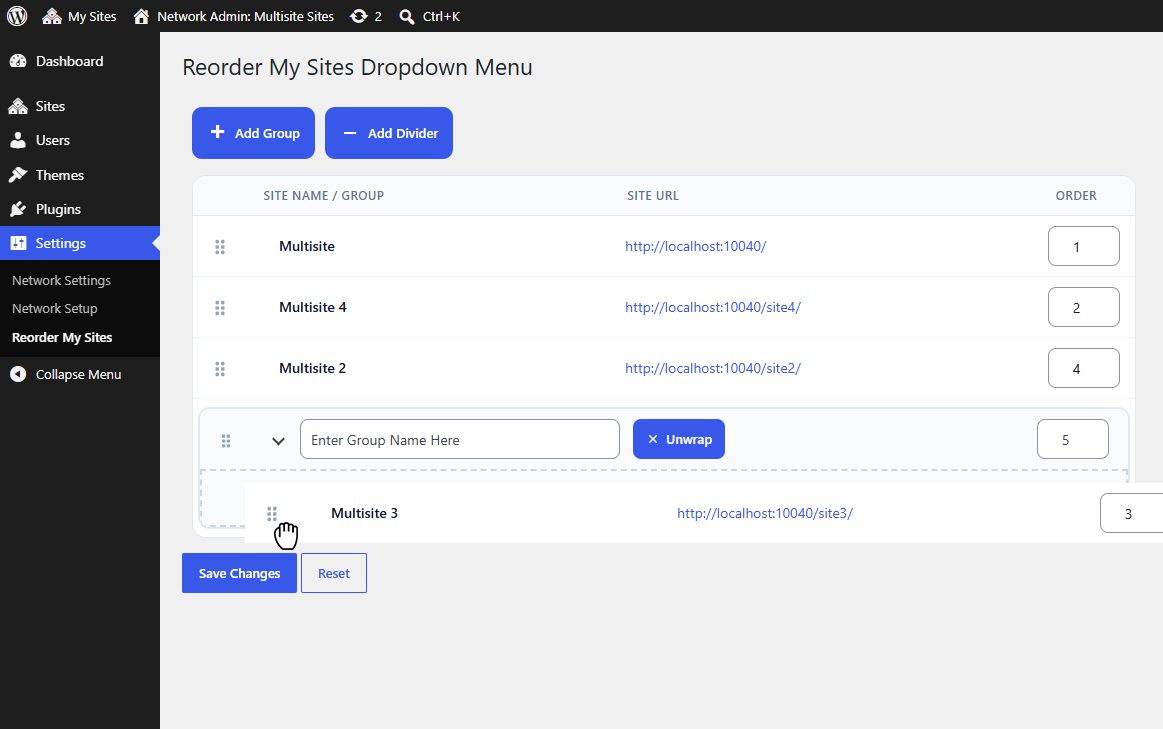The width and height of the screenshot is (1163, 729).
Task: Click the ORDER column header
Action: tap(1076, 196)
